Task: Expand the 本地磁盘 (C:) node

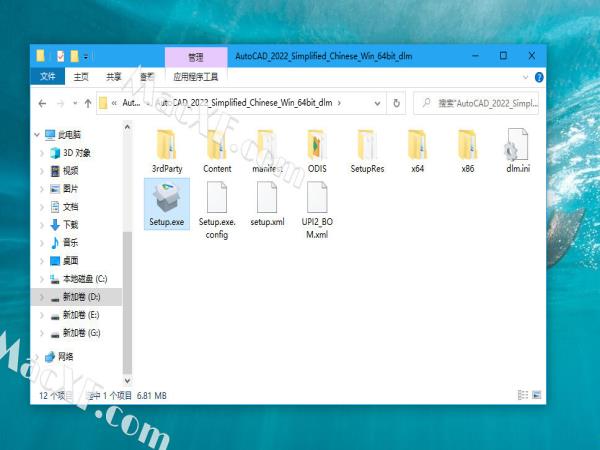Action: coord(42,279)
